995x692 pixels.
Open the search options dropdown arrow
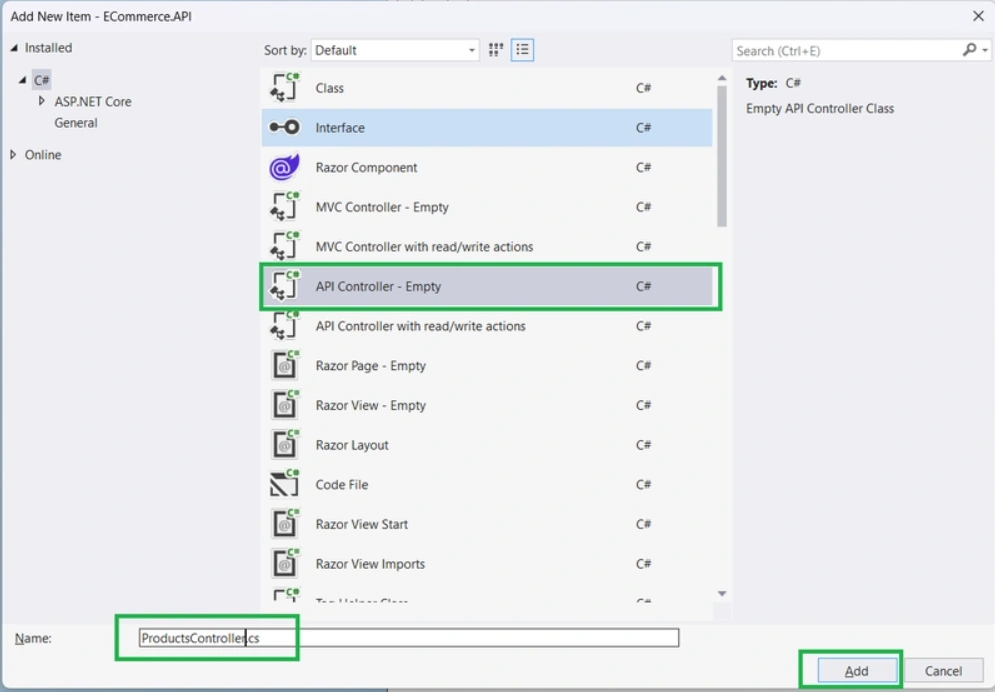point(985,51)
